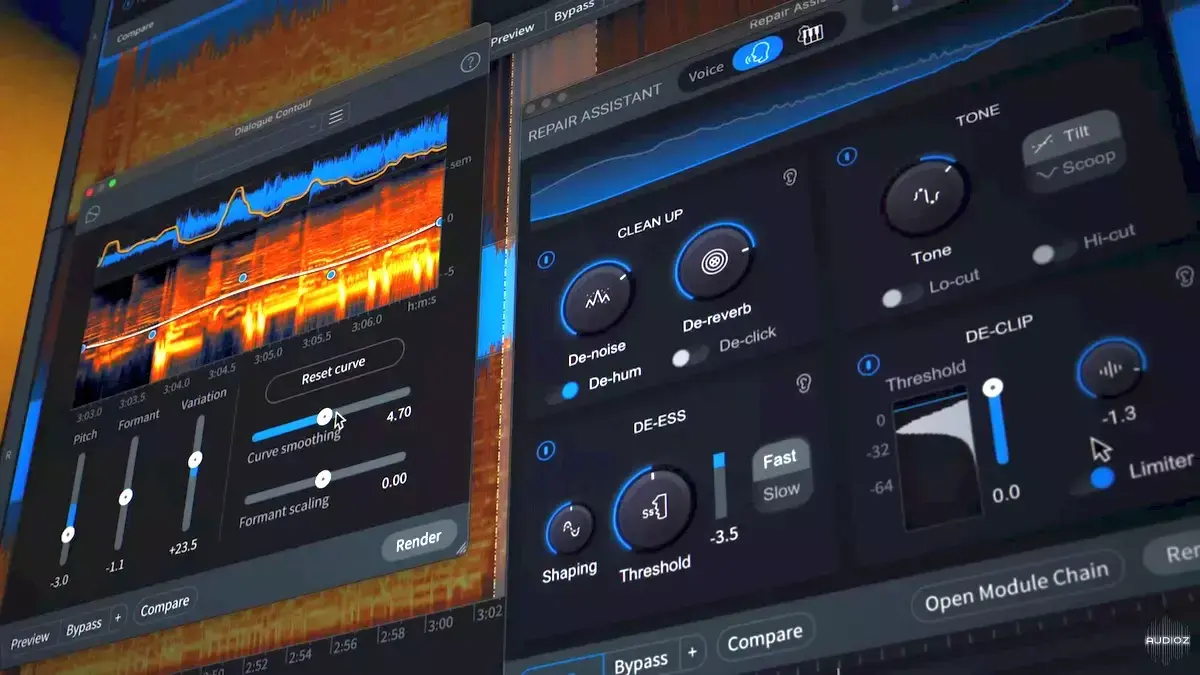Click the rightmost pitch curve point at 0 sem
This screenshot has width=1200, height=675.
coord(437,222)
